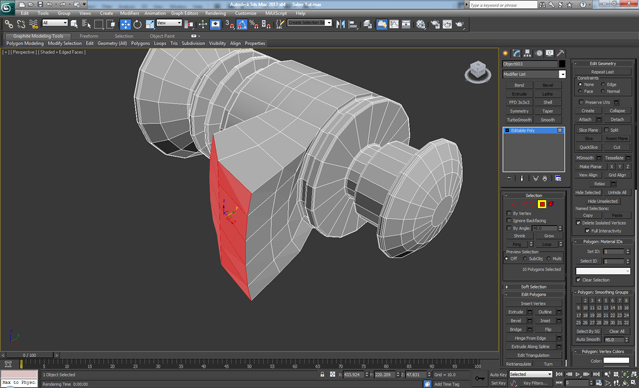Collapse the Edit Geometry rollout
Screen dimensions: 639x388
point(603,64)
